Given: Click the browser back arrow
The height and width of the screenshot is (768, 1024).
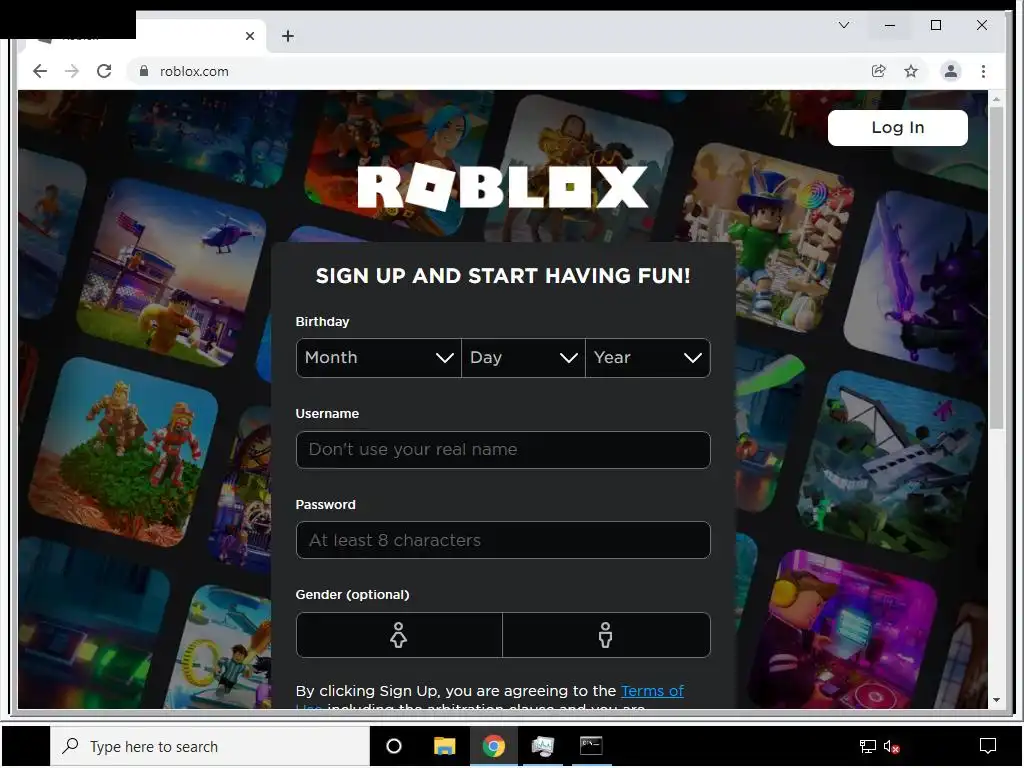Looking at the screenshot, I should (40, 71).
